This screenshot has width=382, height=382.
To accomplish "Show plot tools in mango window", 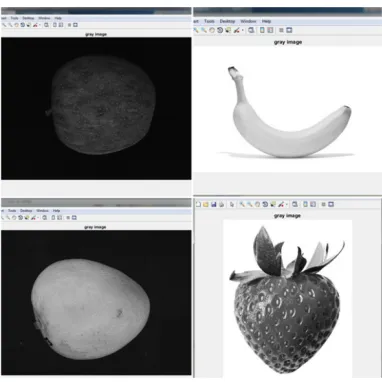I will pos(74,218).
